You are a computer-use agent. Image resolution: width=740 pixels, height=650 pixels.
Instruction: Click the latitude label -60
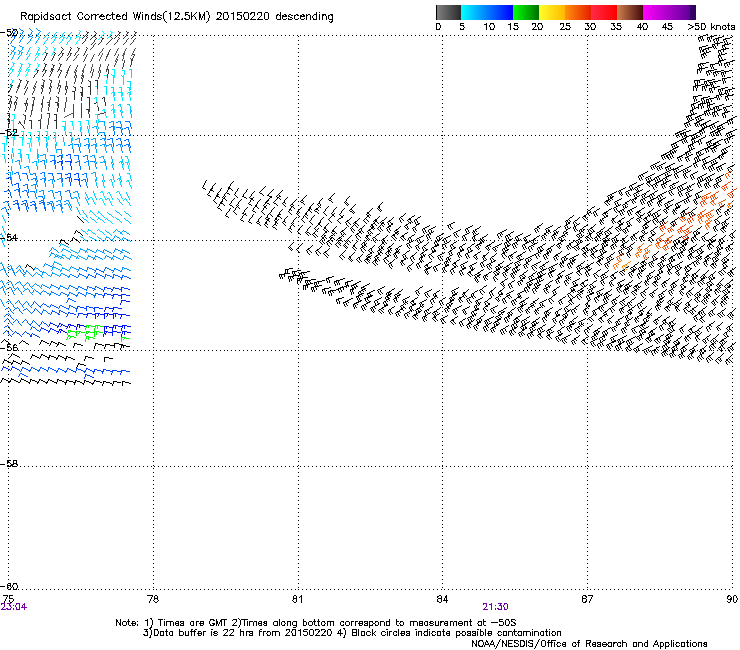tap(9, 586)
